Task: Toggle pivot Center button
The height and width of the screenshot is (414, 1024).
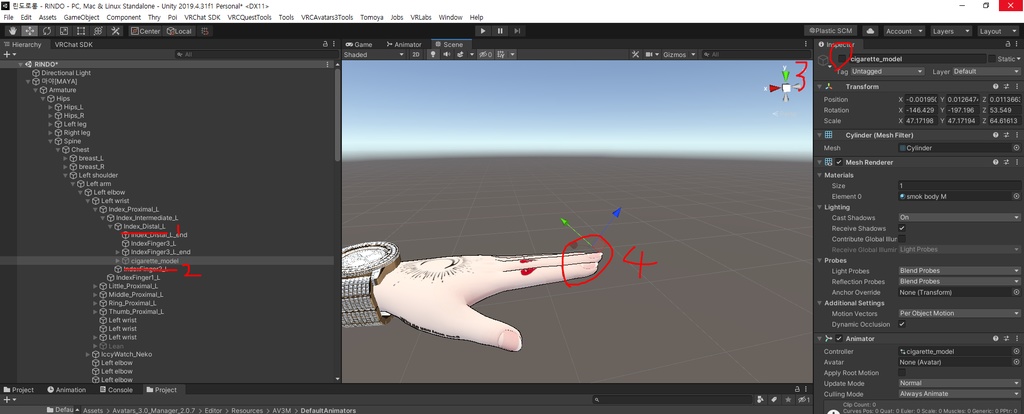Action: [144, 31]
